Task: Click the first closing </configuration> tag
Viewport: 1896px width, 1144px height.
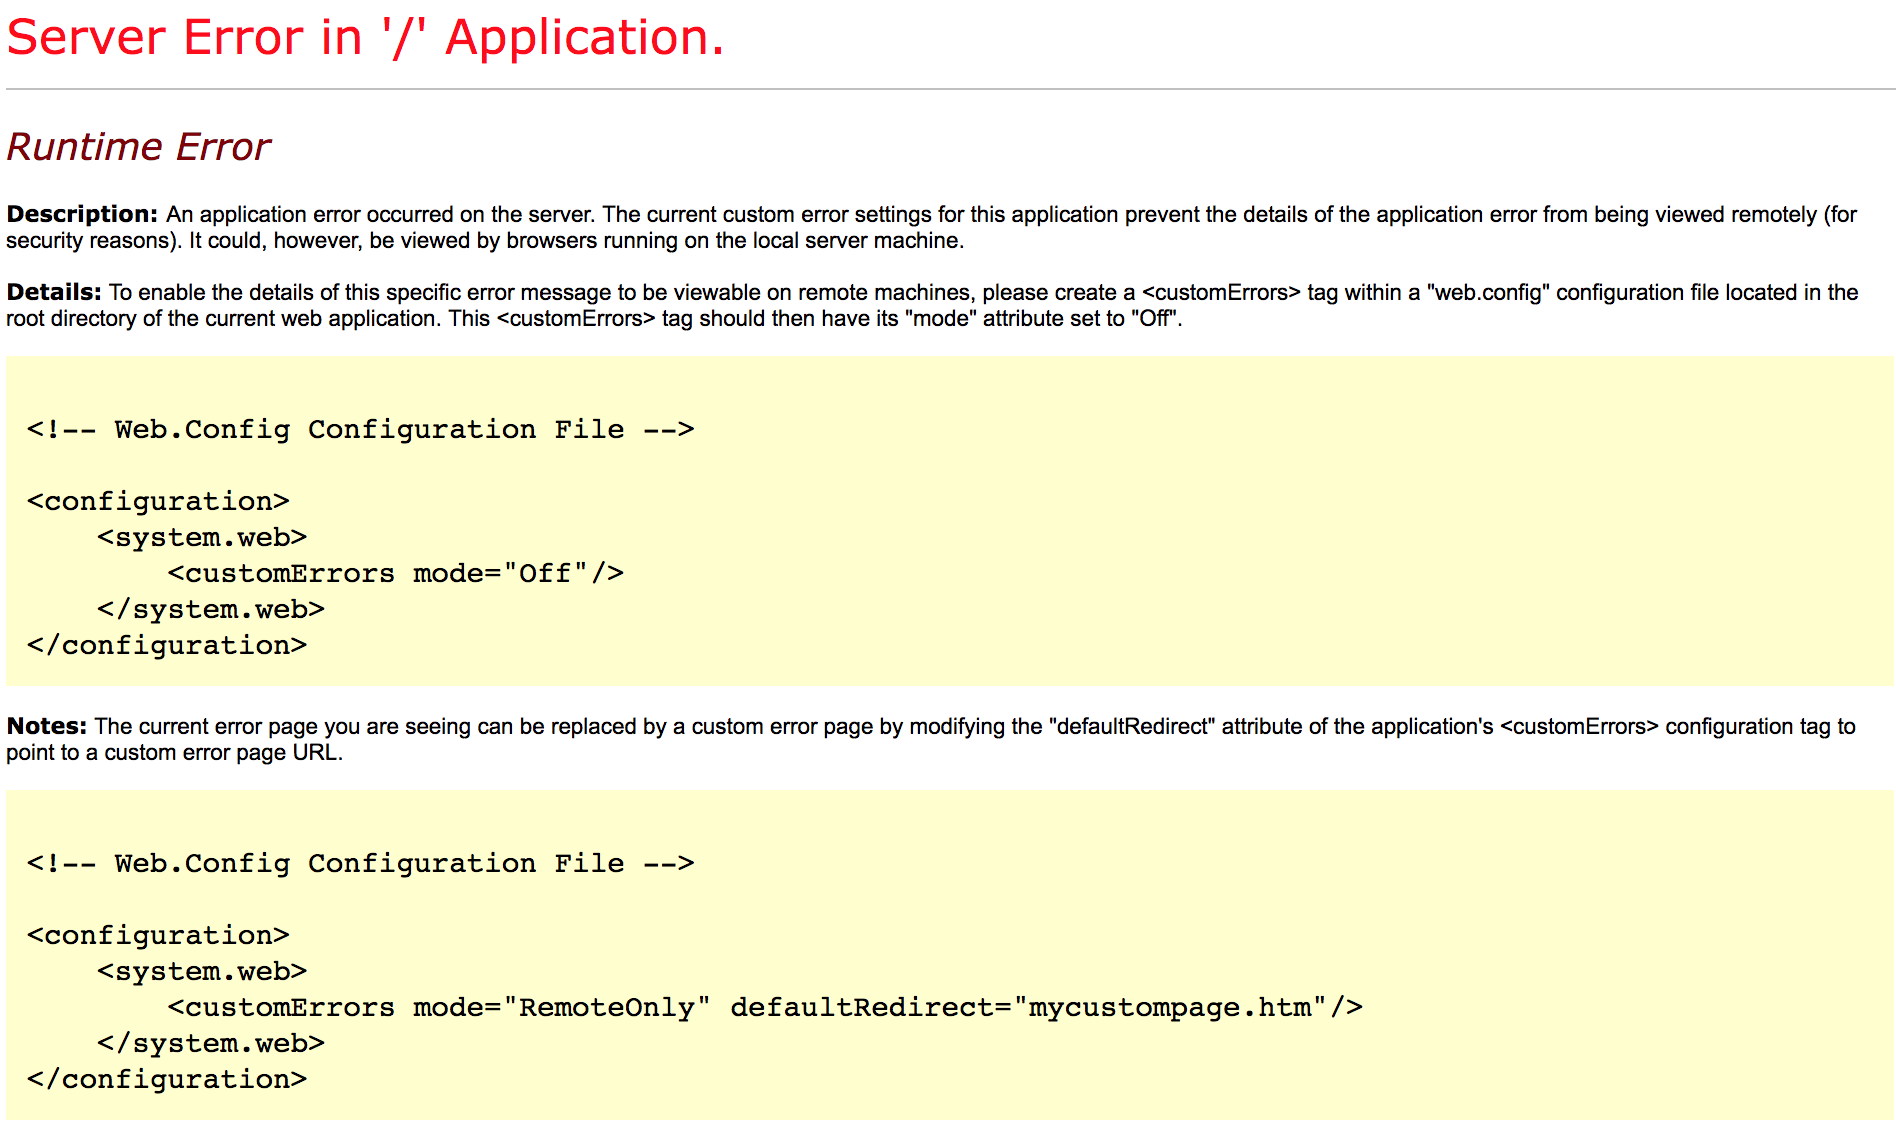Action: point(167,645)
